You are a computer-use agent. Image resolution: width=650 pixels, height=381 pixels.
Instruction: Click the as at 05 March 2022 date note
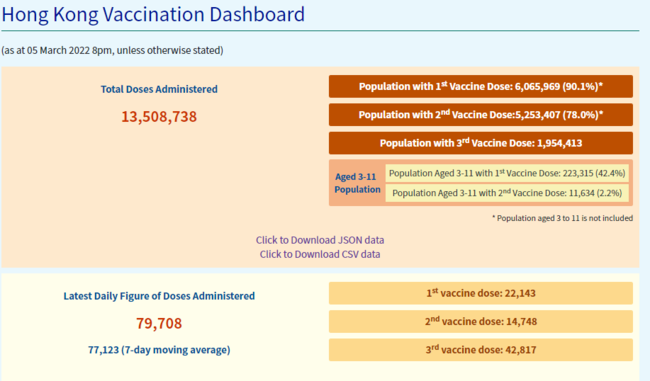tap(112, 51)
